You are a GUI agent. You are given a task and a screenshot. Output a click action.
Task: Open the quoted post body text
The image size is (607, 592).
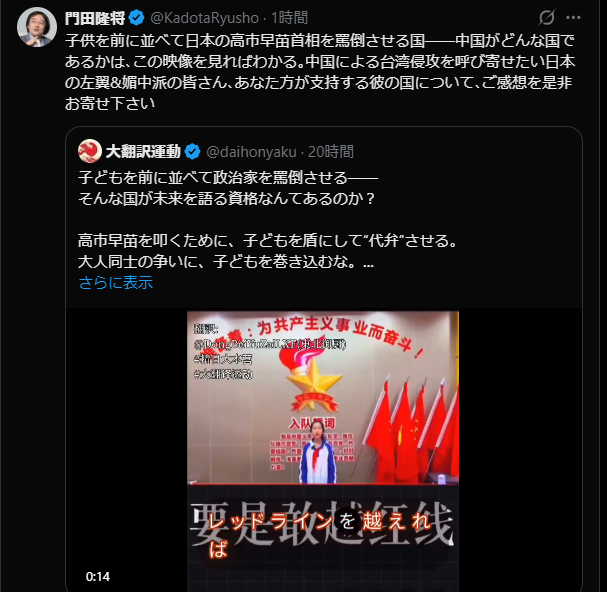point(267,220)
